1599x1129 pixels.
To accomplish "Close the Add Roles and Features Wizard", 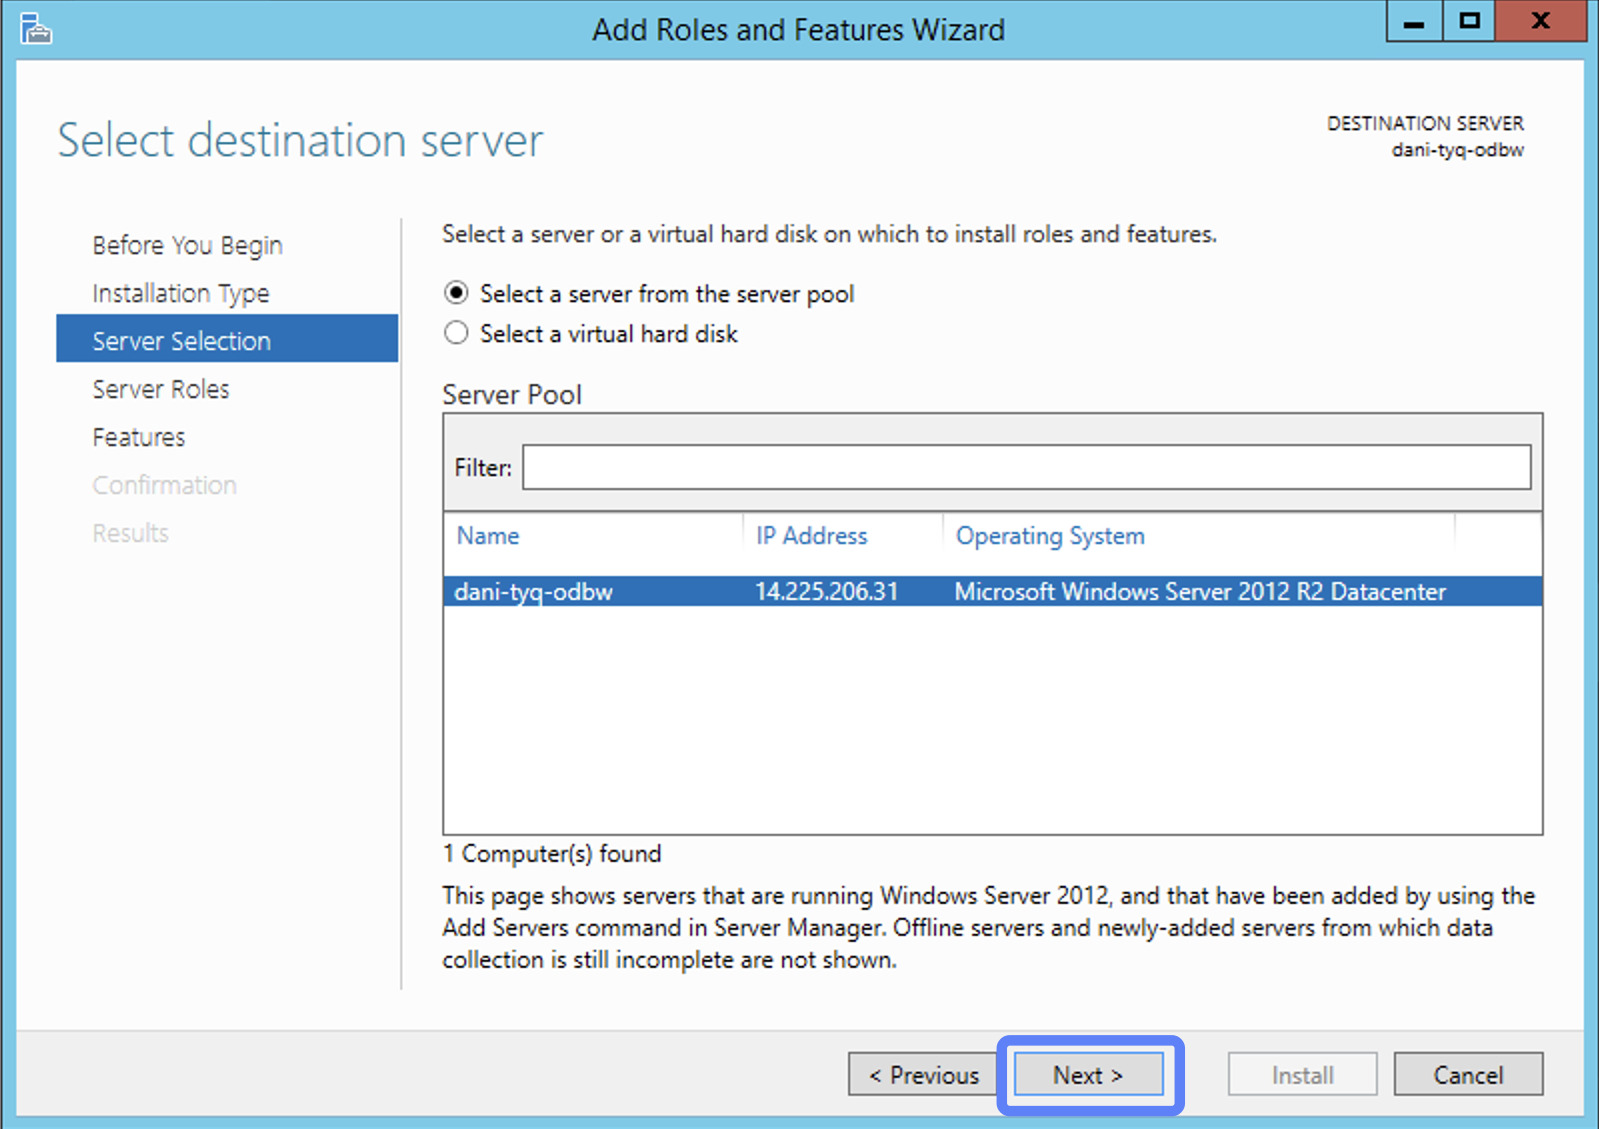I will coord(1540,22).
